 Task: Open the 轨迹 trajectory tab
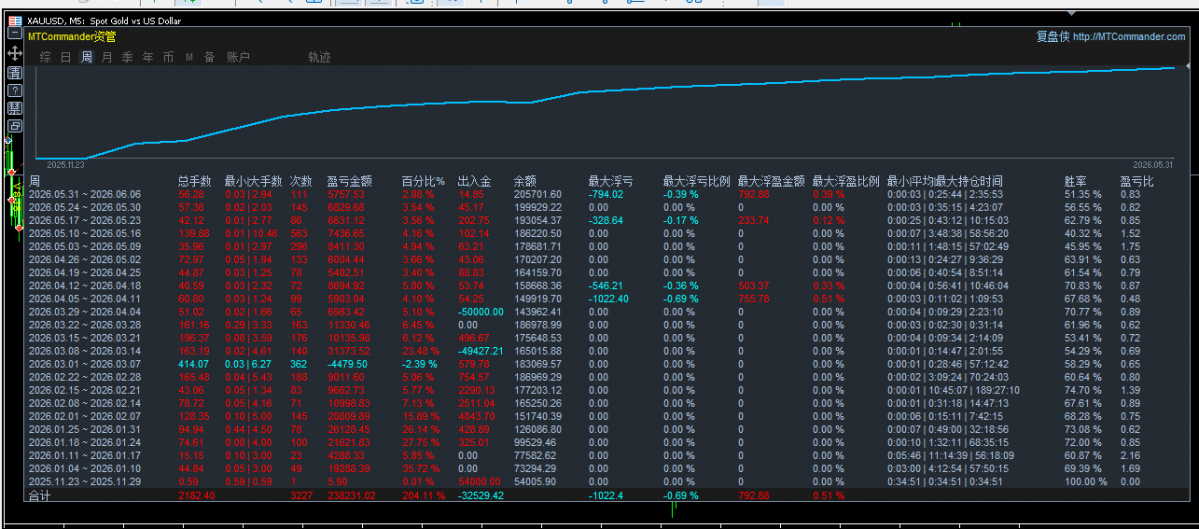(320, 57)
